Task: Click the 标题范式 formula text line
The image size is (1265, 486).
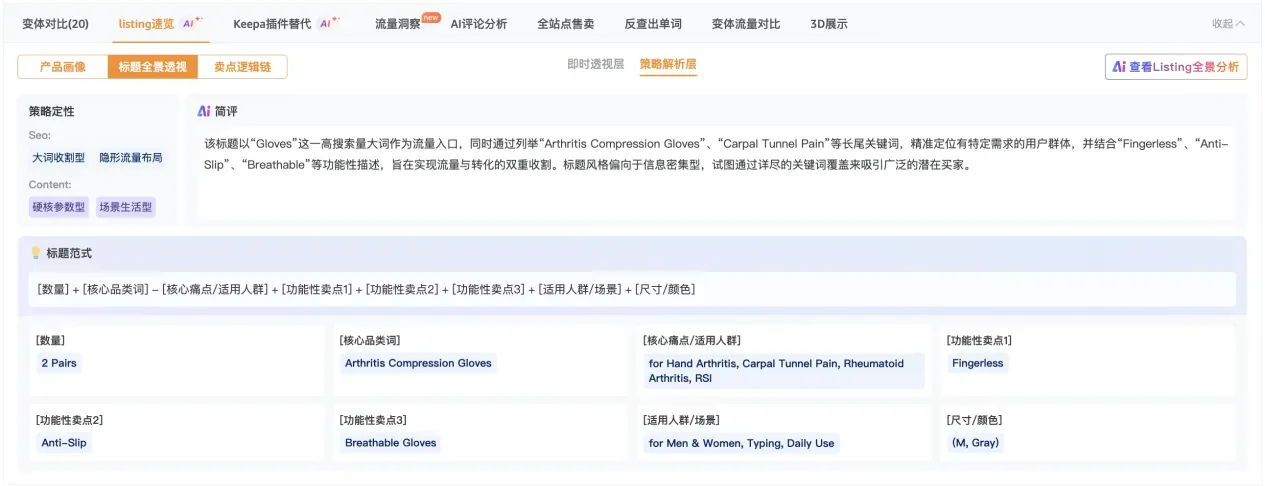Action: click(366, 289)
